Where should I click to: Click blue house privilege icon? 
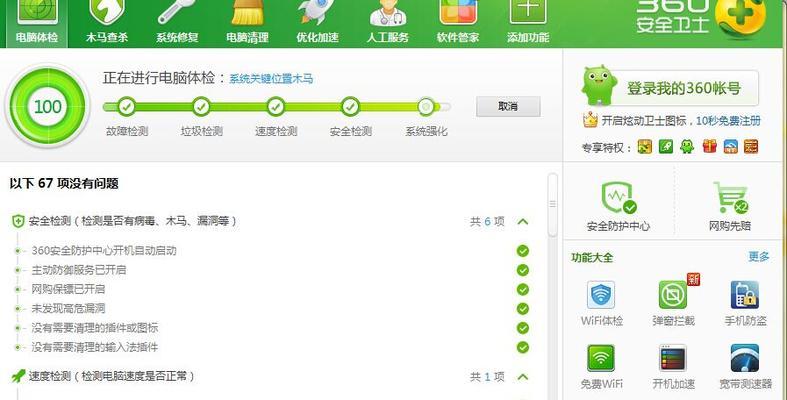pyautogui.click(x=731, y=147)
